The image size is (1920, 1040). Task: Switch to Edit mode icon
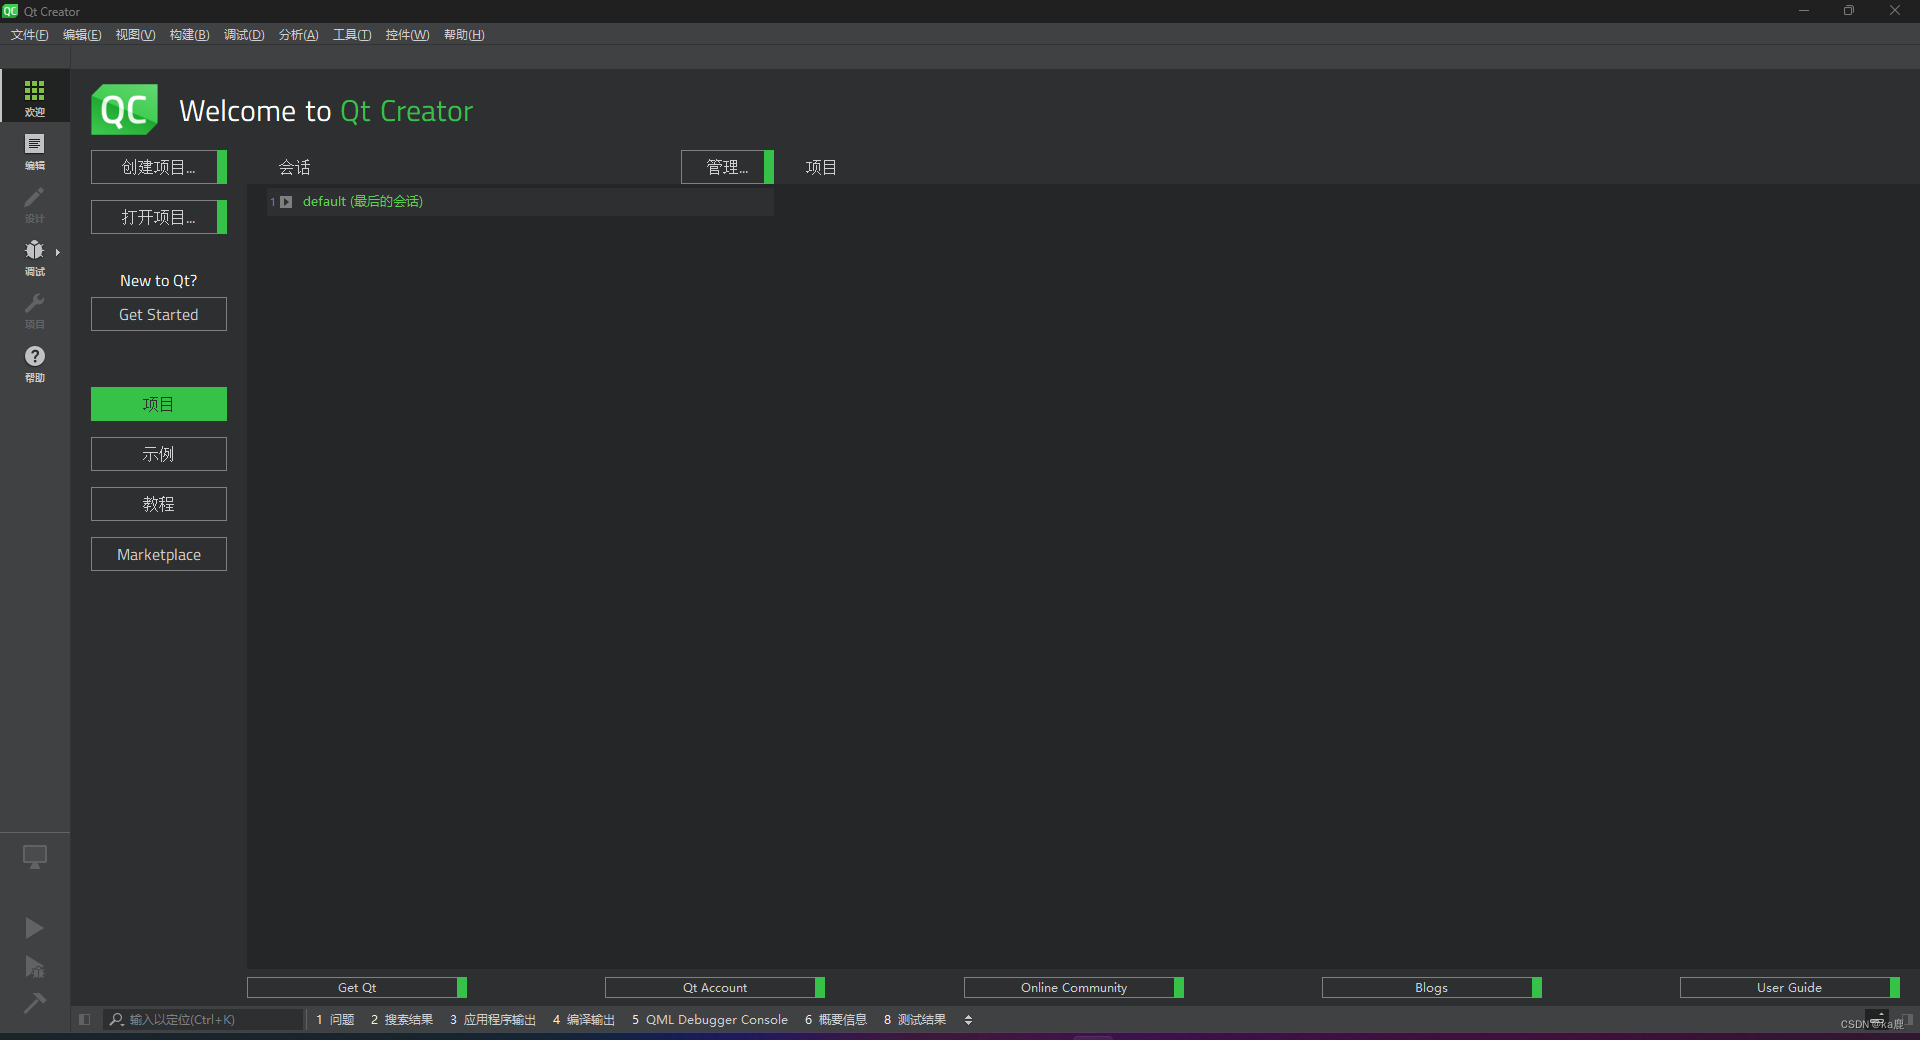click(35, 150)
